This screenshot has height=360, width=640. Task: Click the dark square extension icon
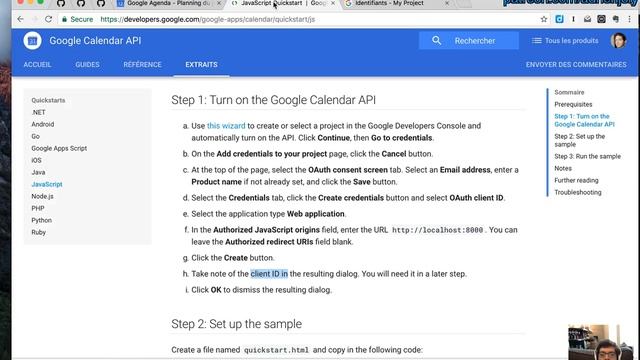point(601,19)
